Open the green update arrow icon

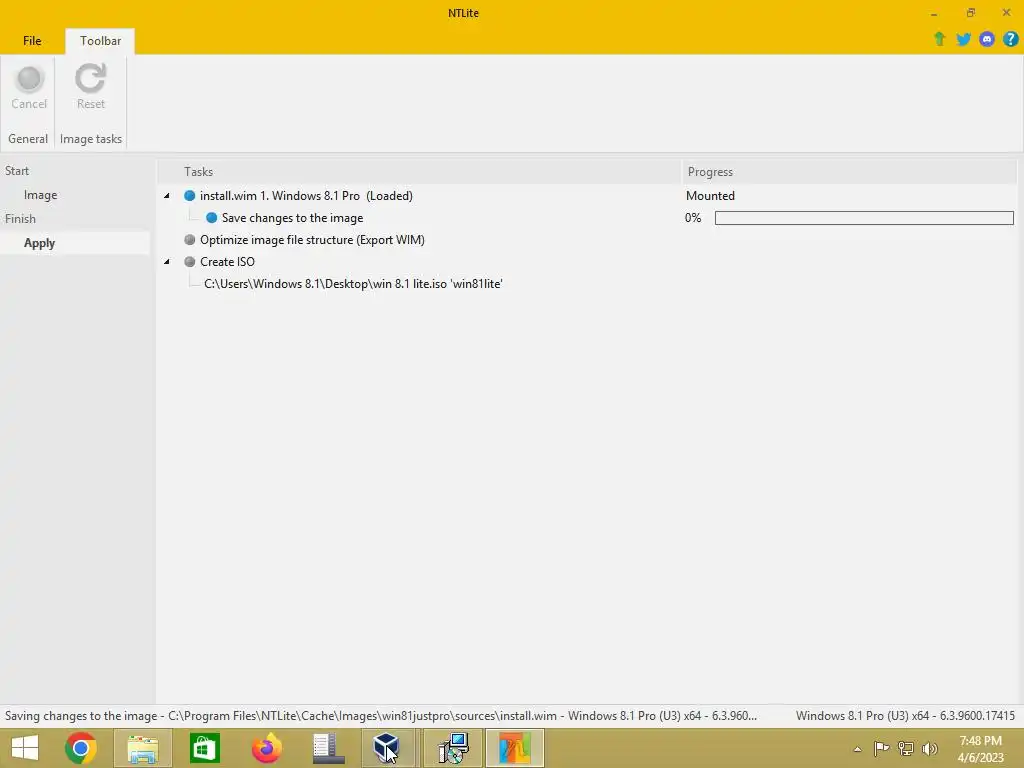[939, 39]
